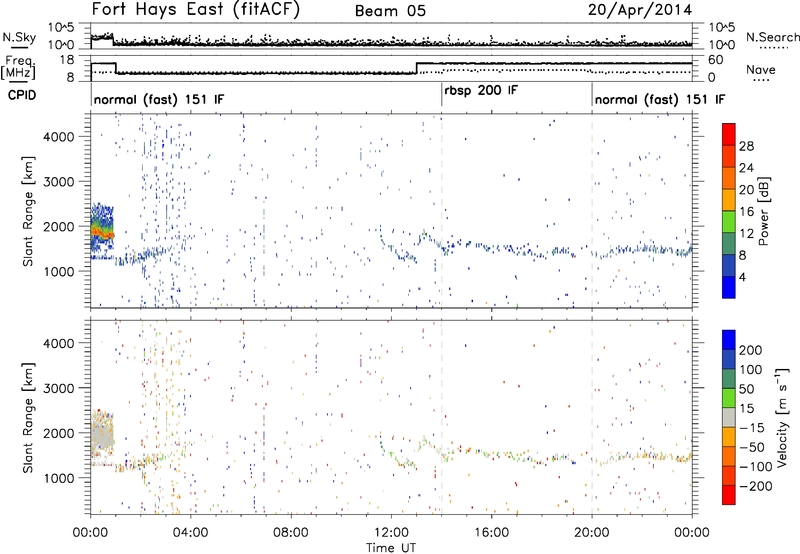Select the '28' label on Power colour bar
This screenshot has height=554, width=800.
(x=746, y=146)
